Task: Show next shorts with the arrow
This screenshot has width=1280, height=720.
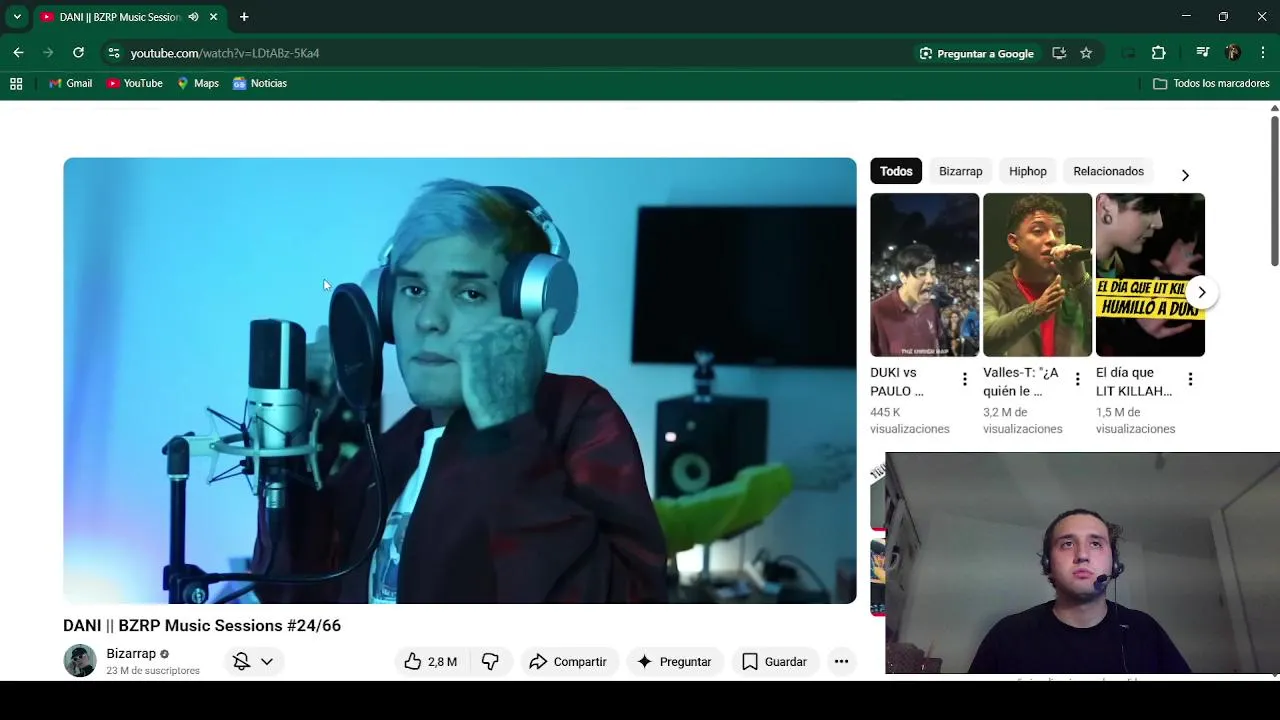Action: tap(1202, 292)
